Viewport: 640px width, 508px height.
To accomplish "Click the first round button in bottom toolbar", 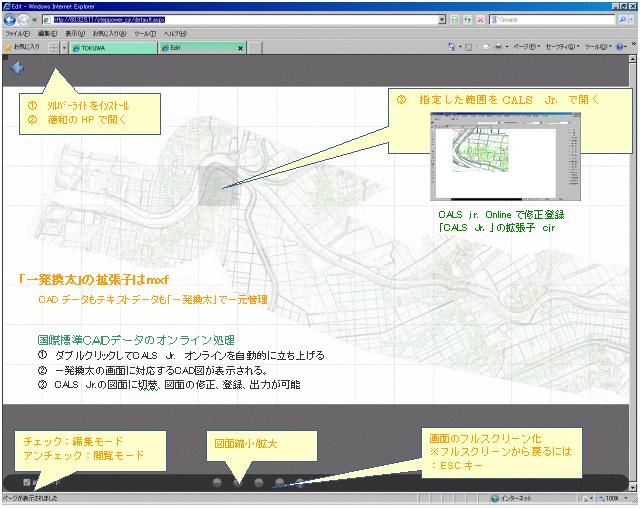I will [x=217, y=483].
